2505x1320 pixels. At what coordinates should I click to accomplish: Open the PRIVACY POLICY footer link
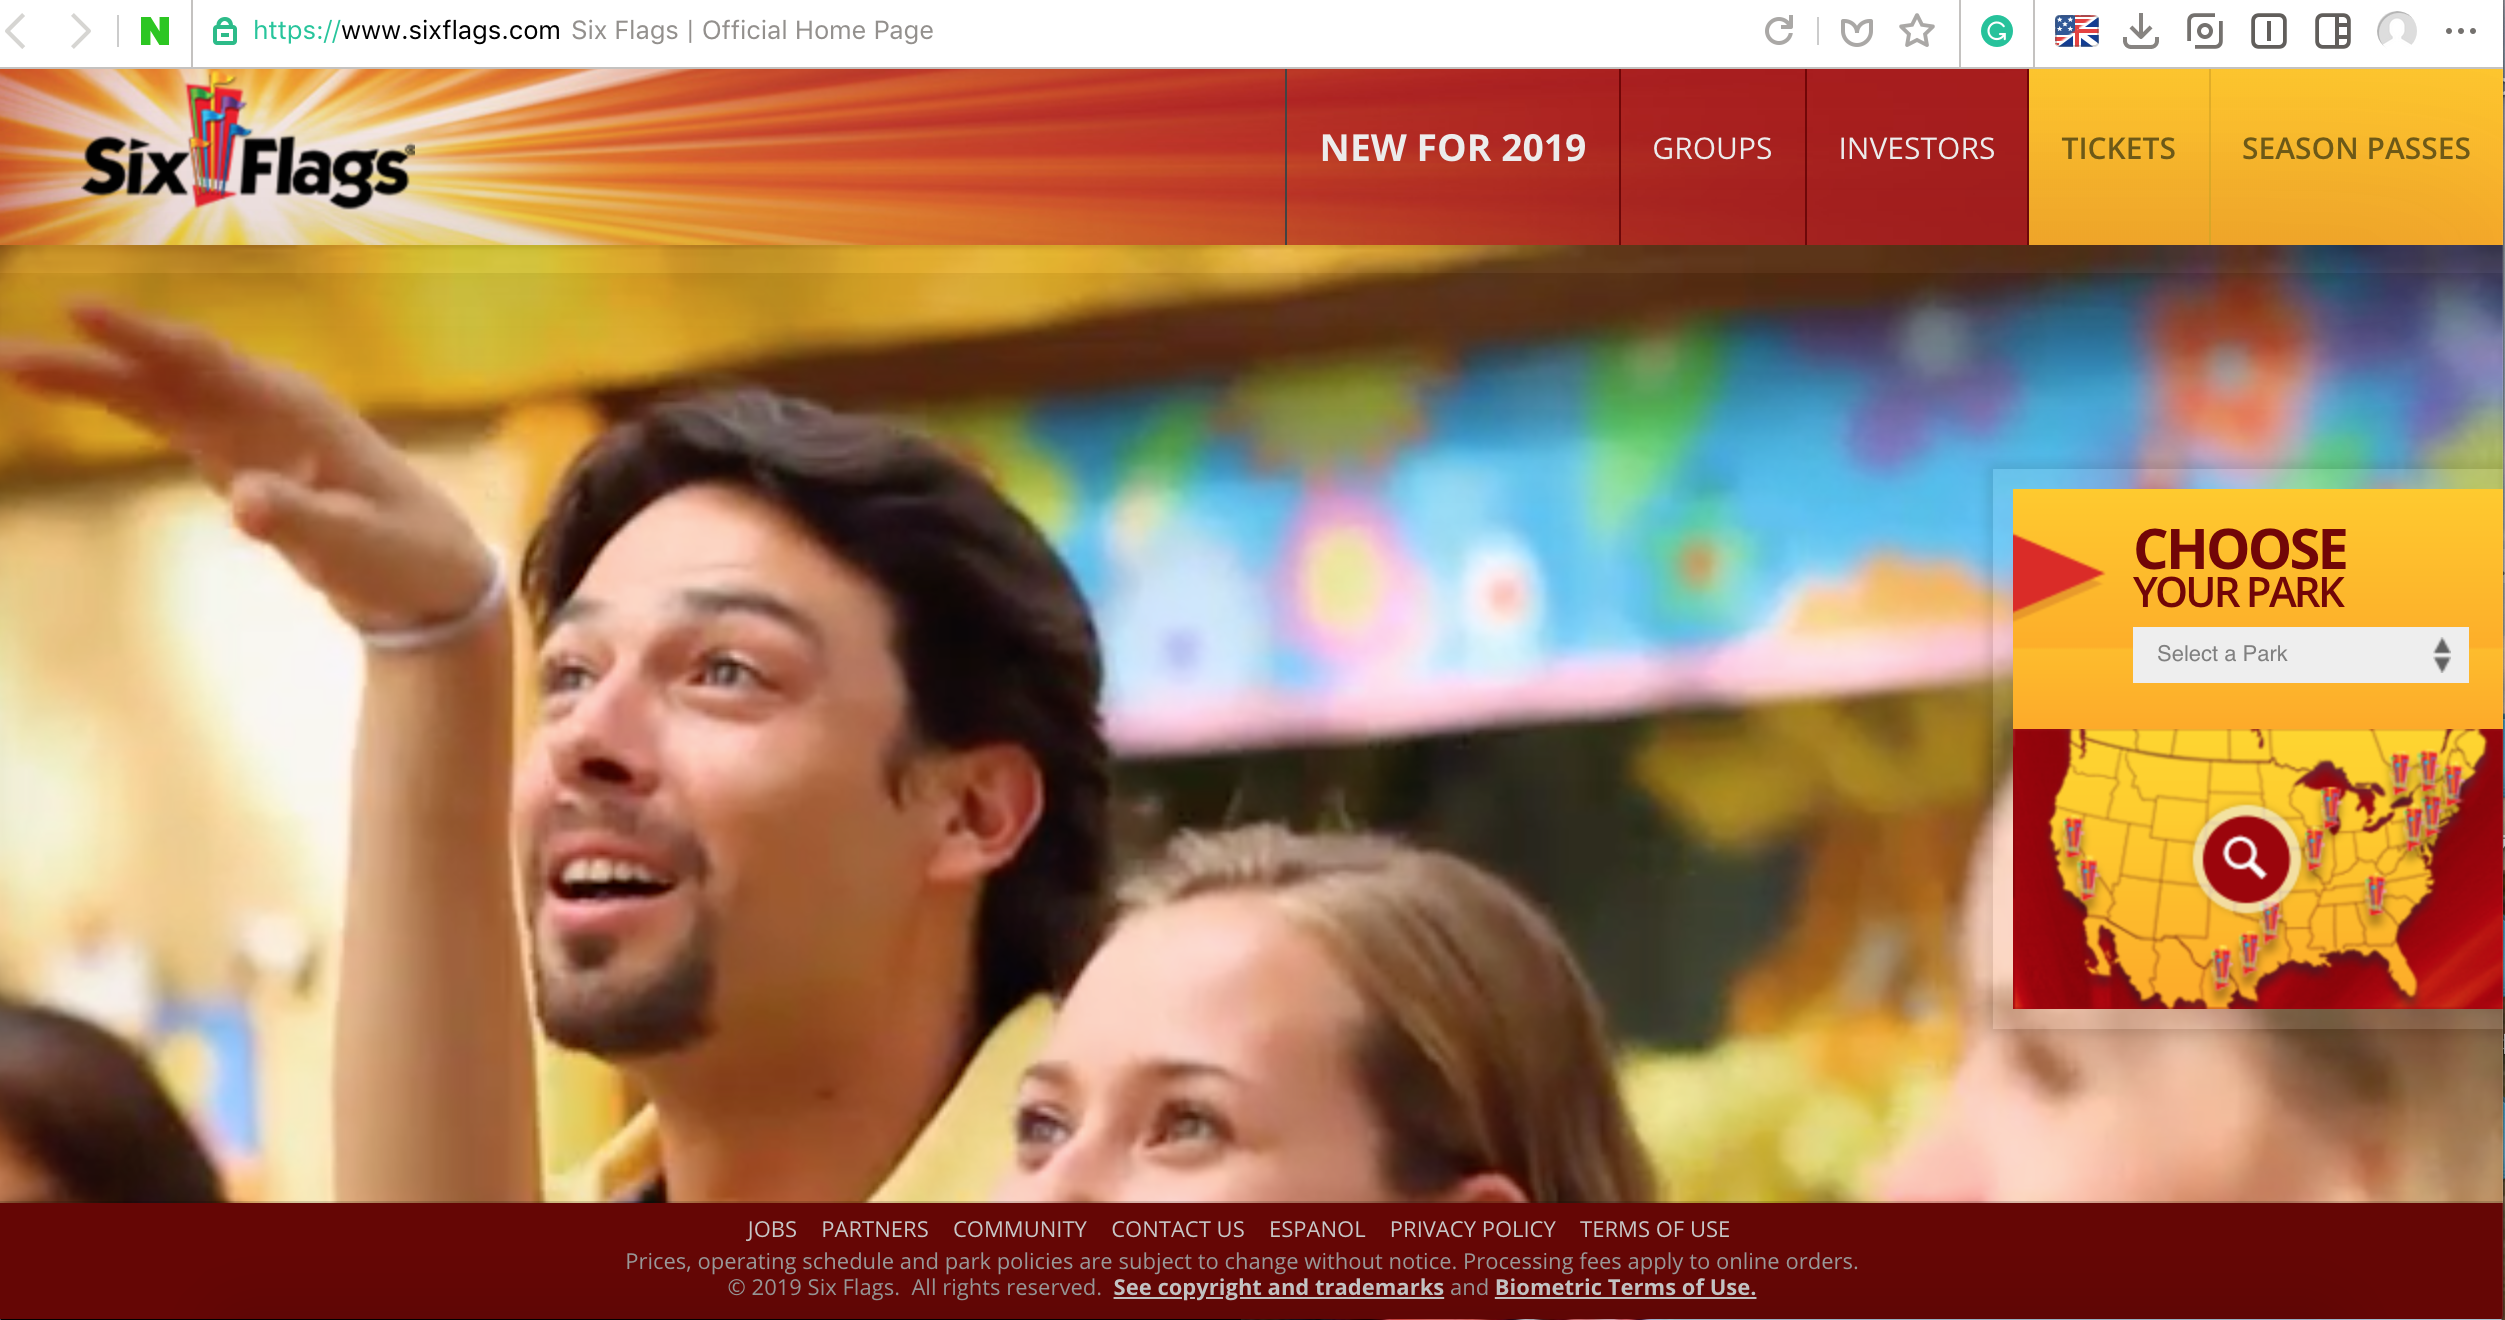pos(1472,1229)
